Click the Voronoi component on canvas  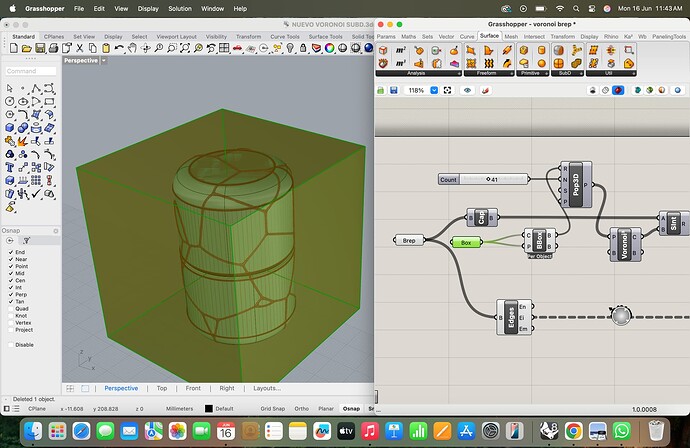click(x=624, y=243)
